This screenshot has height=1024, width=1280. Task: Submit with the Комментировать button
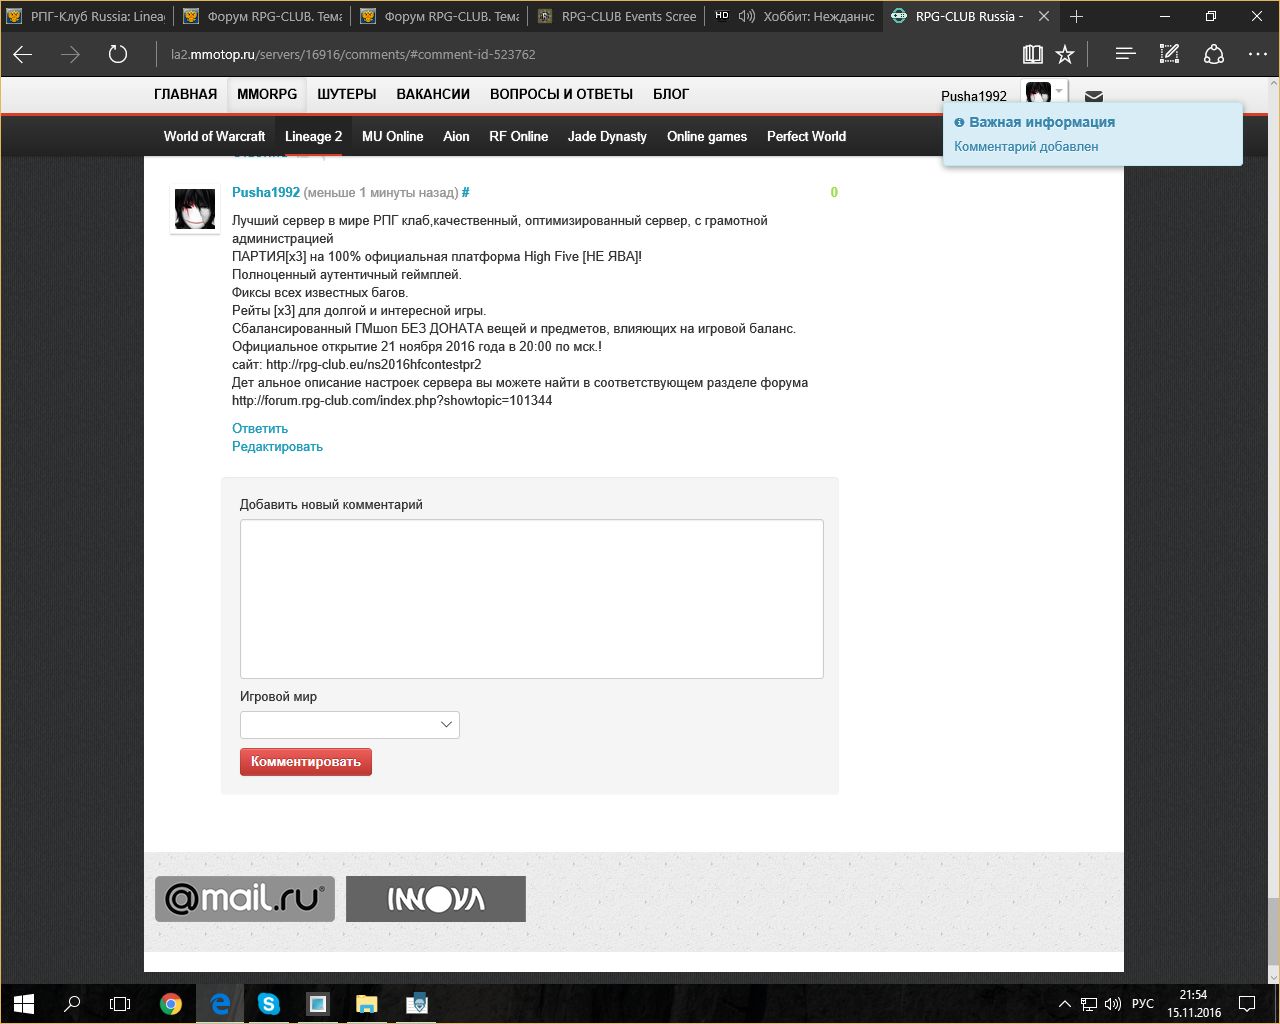306,762
